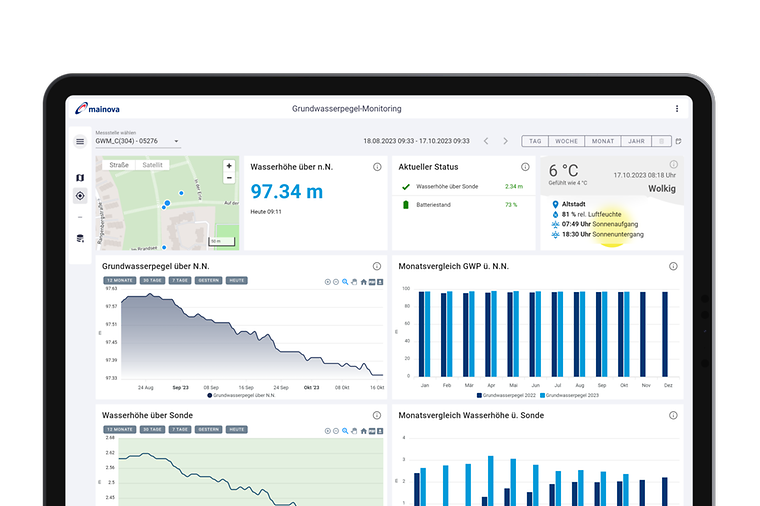Click the Dez bar in Monatsvergleich GWP chart
Screen dimensions: 760x506
click(x=665, y=334)
